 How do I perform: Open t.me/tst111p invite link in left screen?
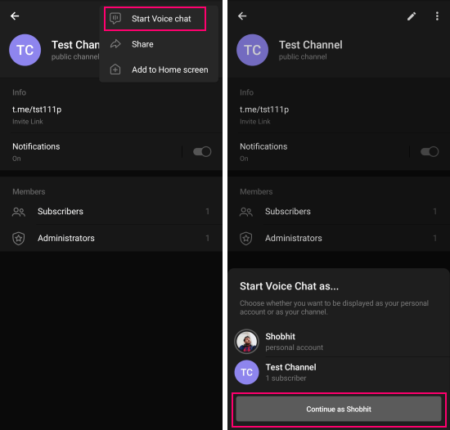tap(37, 110)
